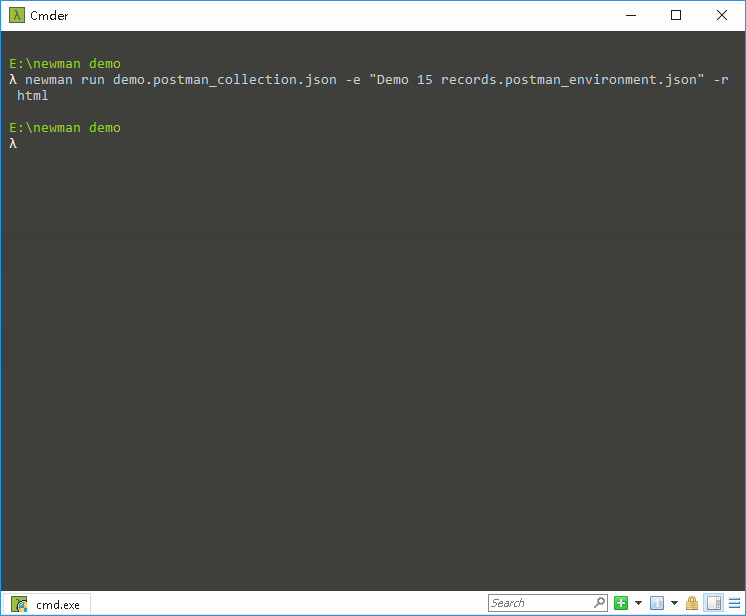Toggle the lock console padlock icon
This screenshot has width=746, height=616.
point(692,603)
